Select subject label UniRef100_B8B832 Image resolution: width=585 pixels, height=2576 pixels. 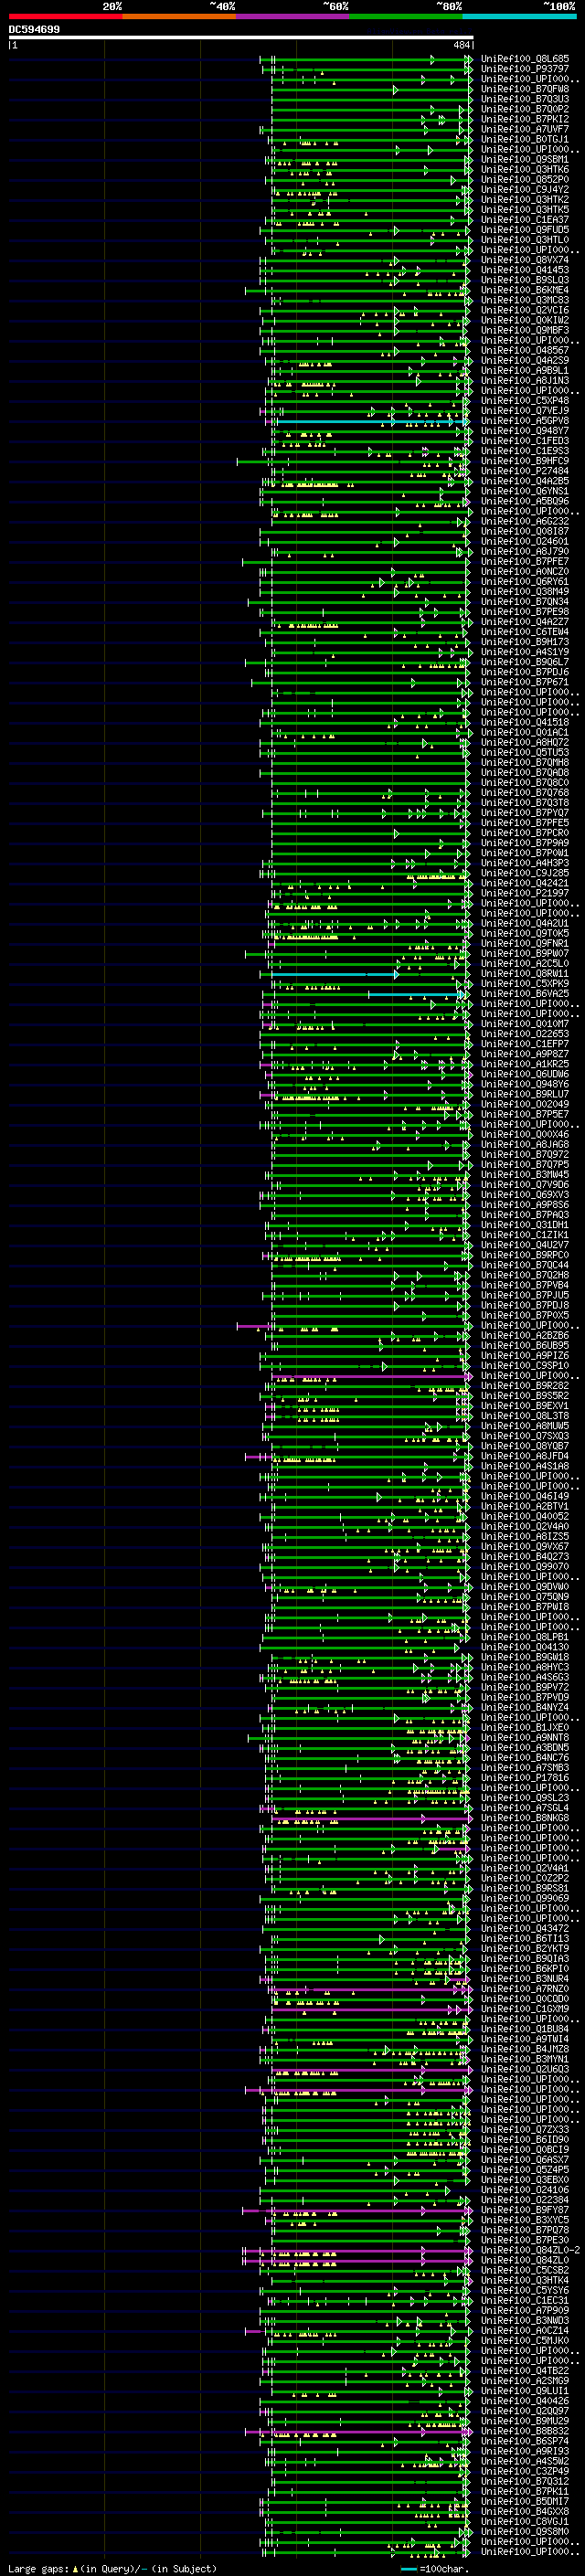pos(525,2431)
